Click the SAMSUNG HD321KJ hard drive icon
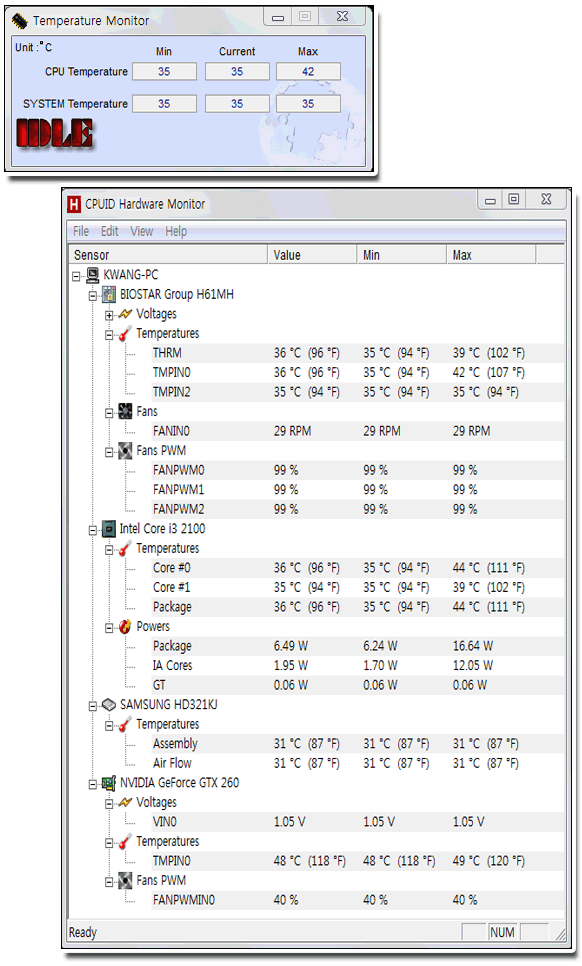 (x=108, y=704)
